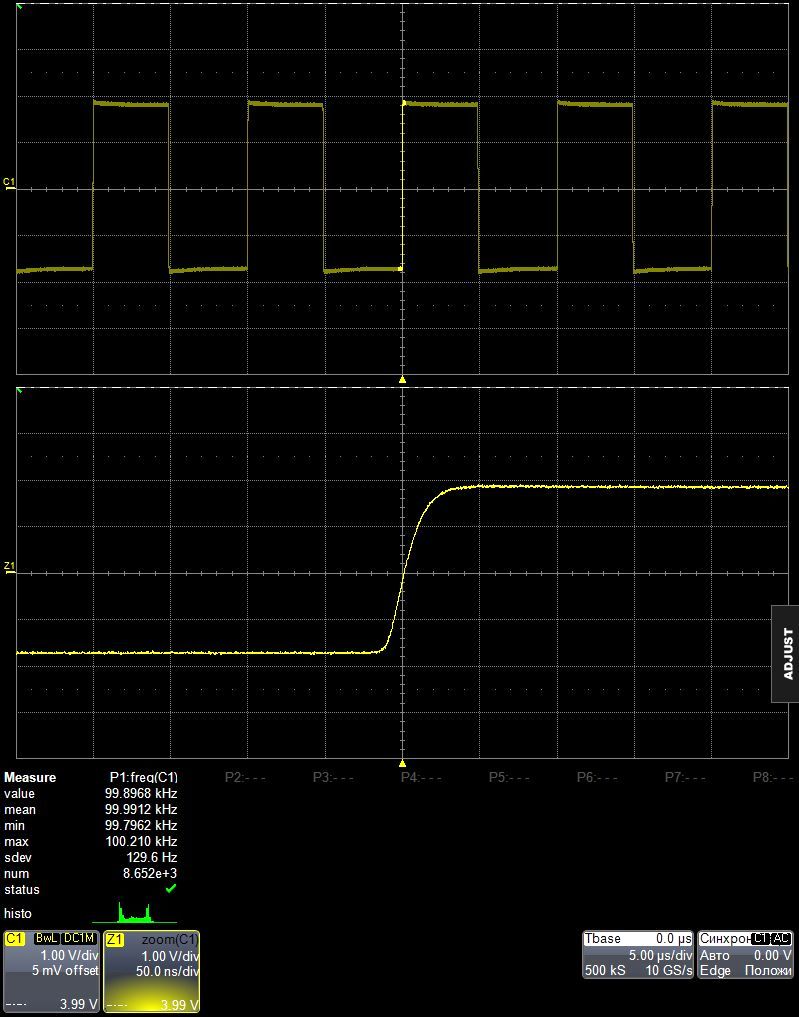Click the mean reading 99.9912 kHz
The height and width of the screenshot is (1017, 799).
coord(141,809)
